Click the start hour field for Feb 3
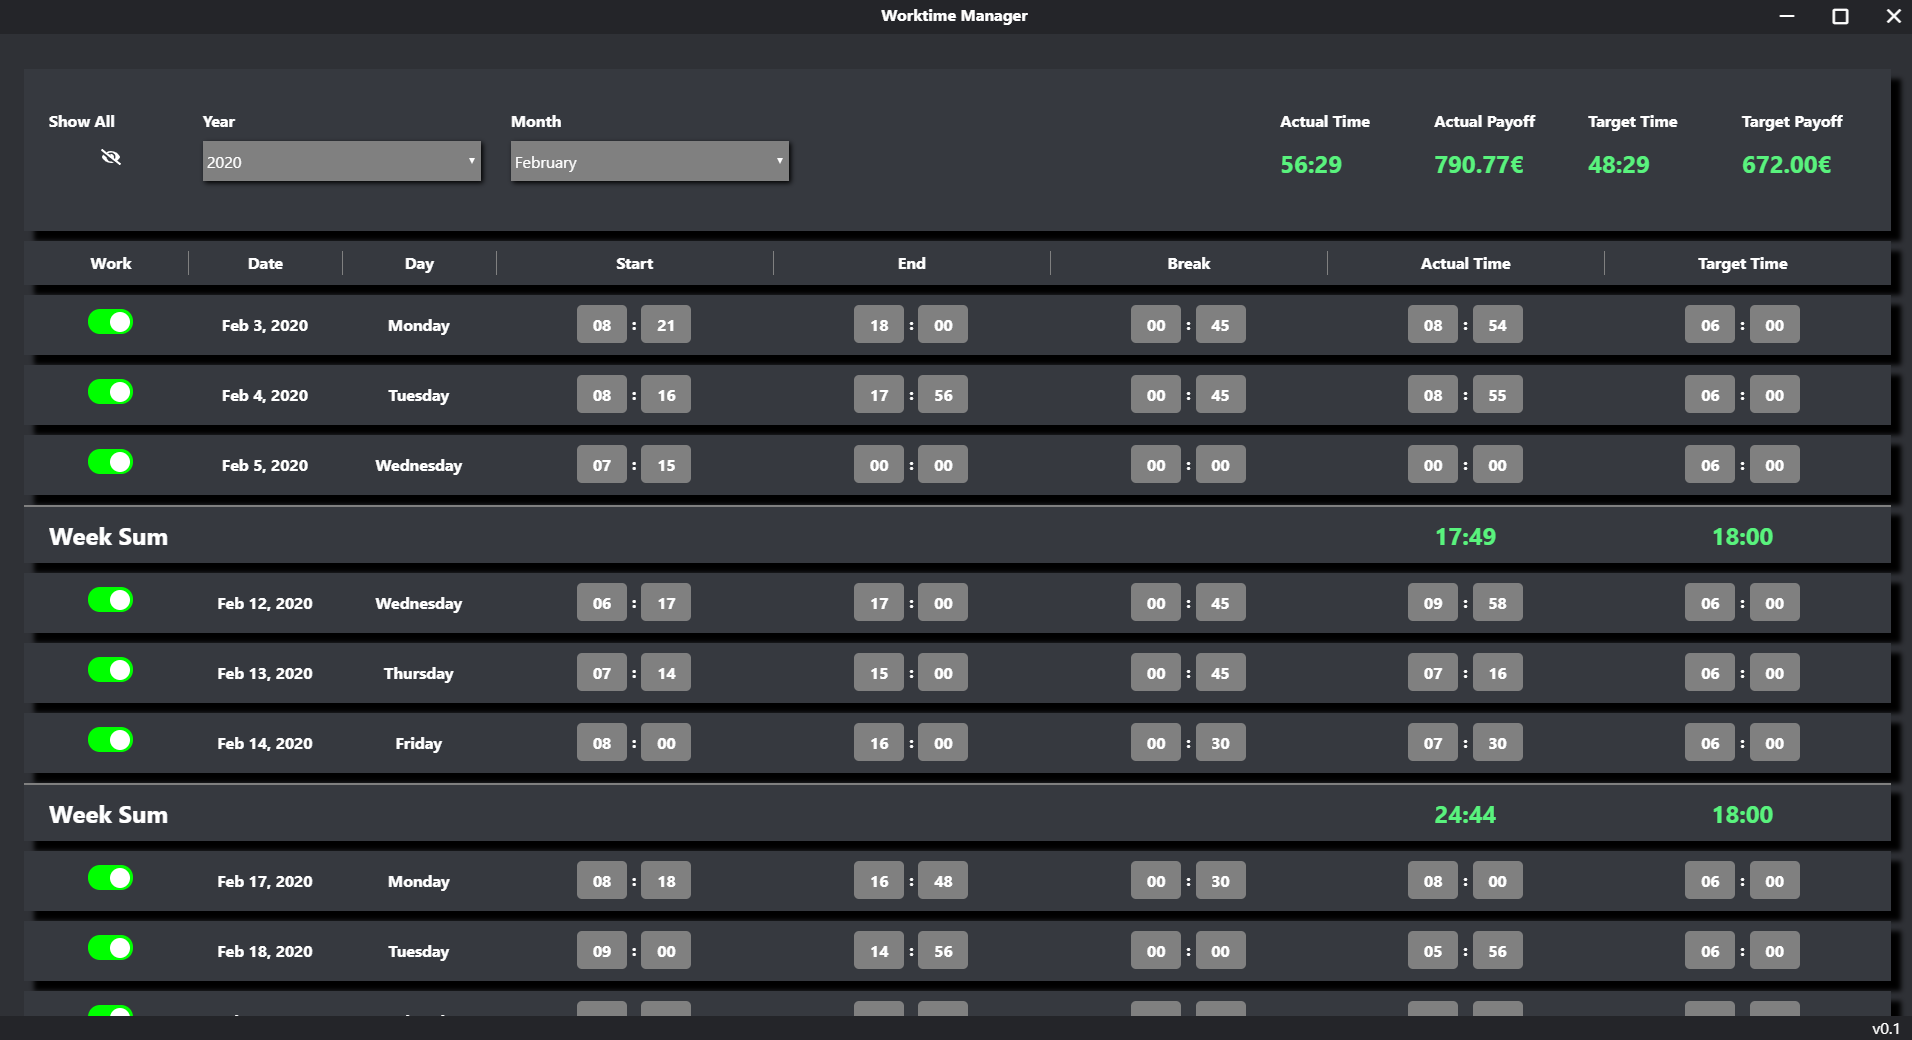Screen dimensions: 1912x1040 (601, 325)
